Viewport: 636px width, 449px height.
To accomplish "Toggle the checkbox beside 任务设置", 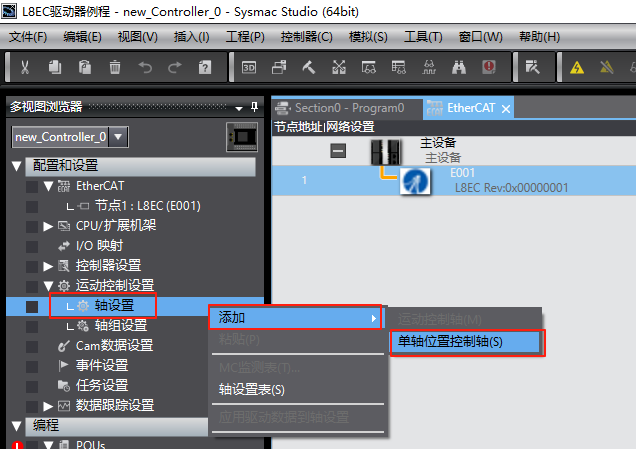I will click(32, 386).
